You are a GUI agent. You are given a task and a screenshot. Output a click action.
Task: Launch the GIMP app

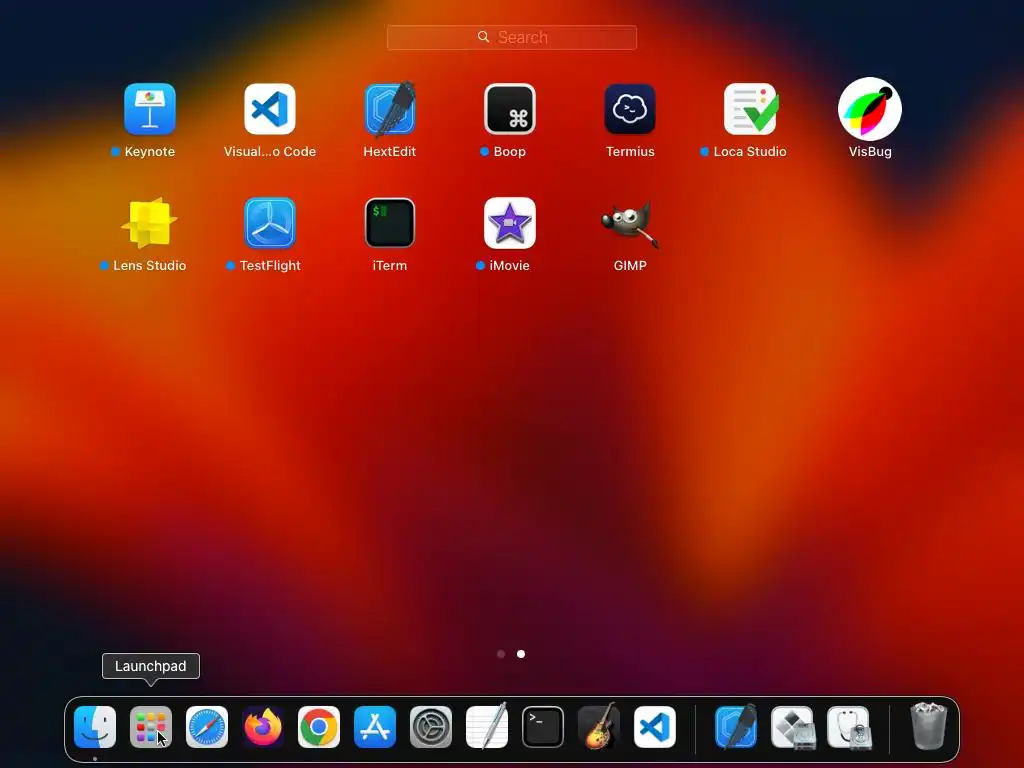tap(630, 223)
